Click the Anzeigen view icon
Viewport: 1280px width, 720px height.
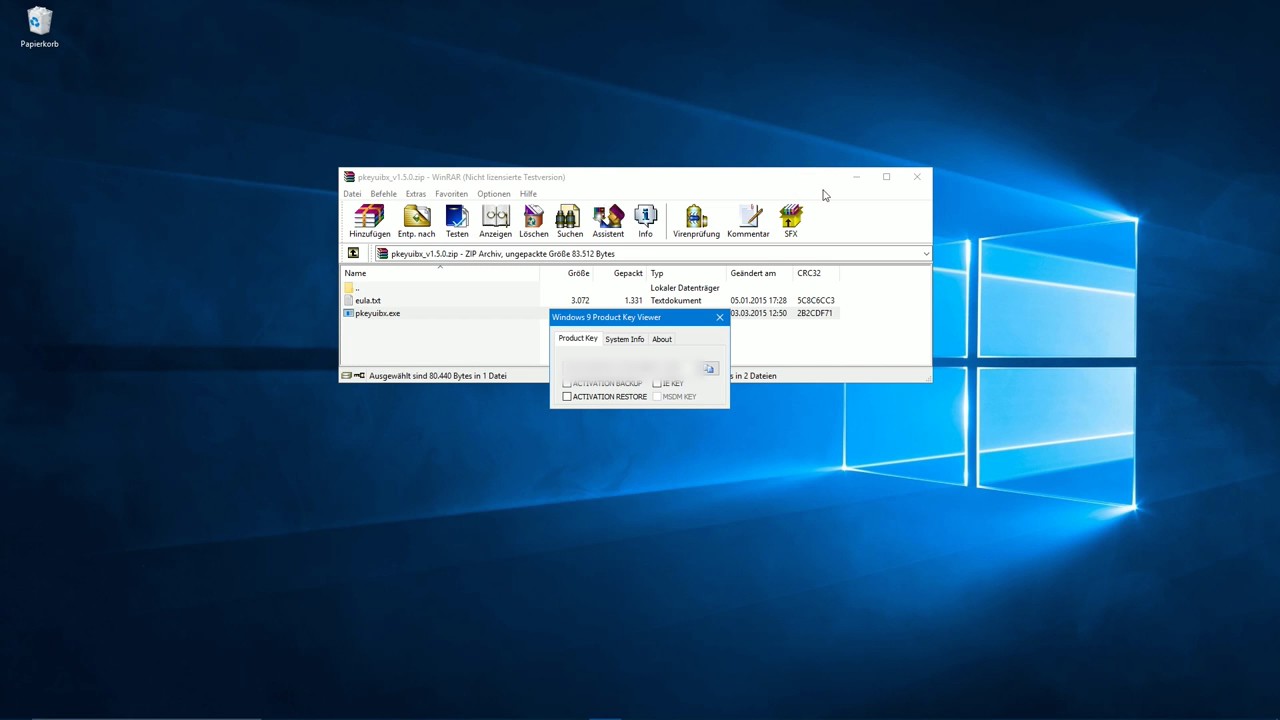(x=495, y=222)
